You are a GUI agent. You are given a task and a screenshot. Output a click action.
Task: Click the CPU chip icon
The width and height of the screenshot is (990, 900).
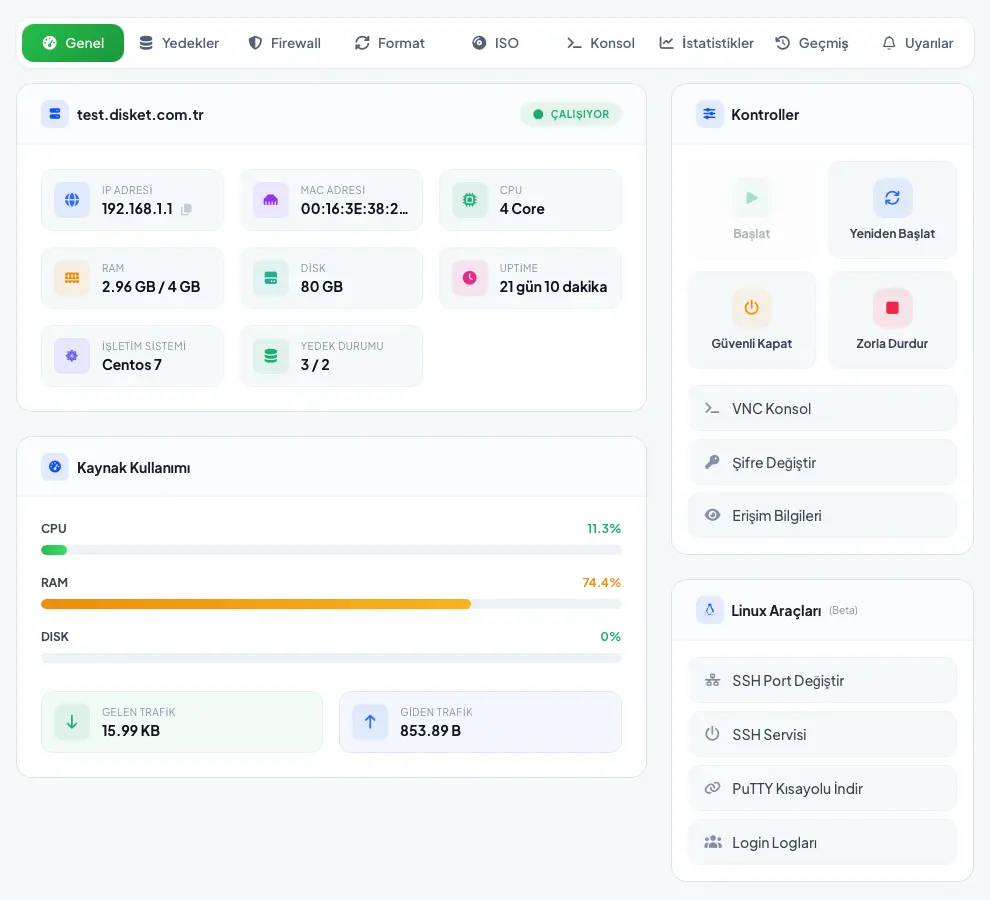click(x=469, y=200)
